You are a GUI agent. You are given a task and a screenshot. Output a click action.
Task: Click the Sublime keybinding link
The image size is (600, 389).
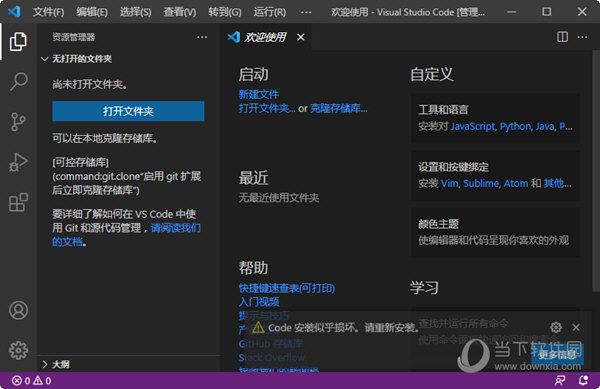point(481,183)
